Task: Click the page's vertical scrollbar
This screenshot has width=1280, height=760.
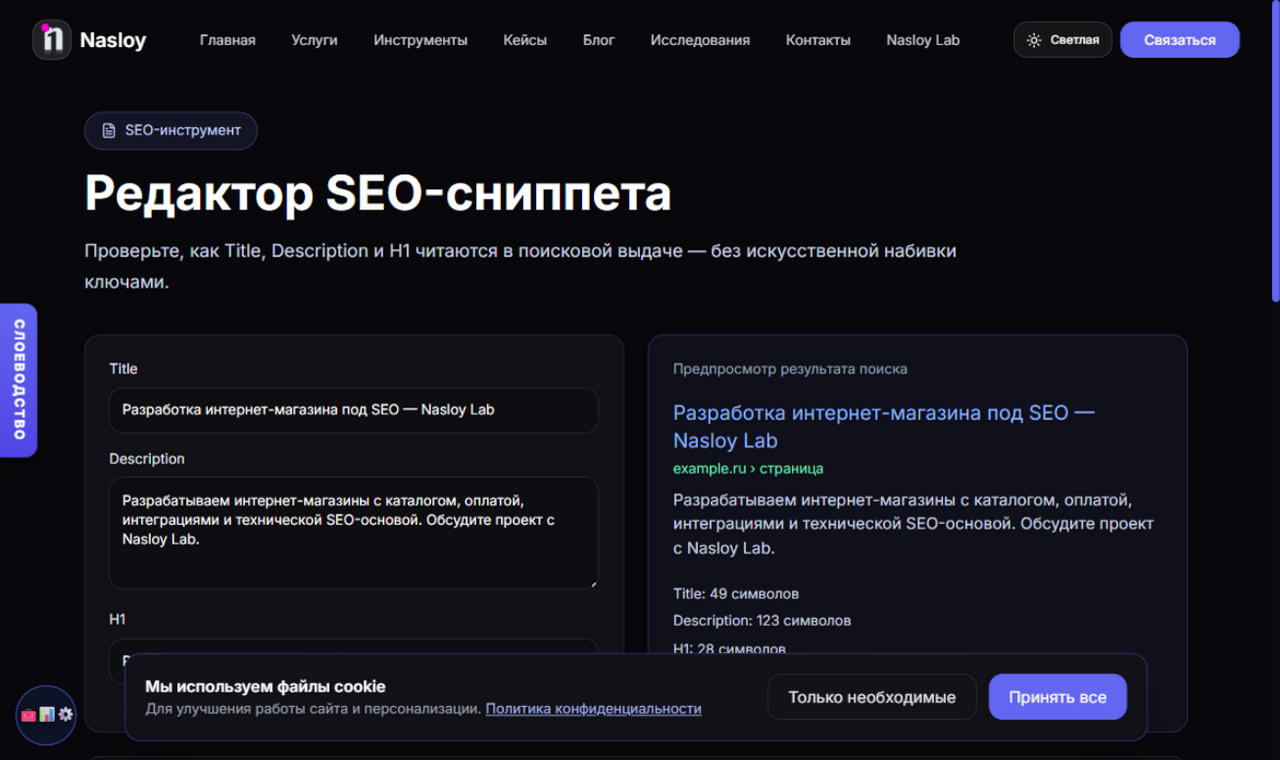Action: pyautogui.click(x=1275, y=150)
